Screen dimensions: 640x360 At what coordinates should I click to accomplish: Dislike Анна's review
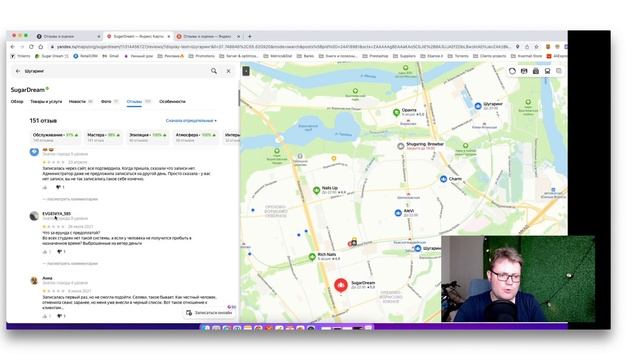[x=61, y=316]
